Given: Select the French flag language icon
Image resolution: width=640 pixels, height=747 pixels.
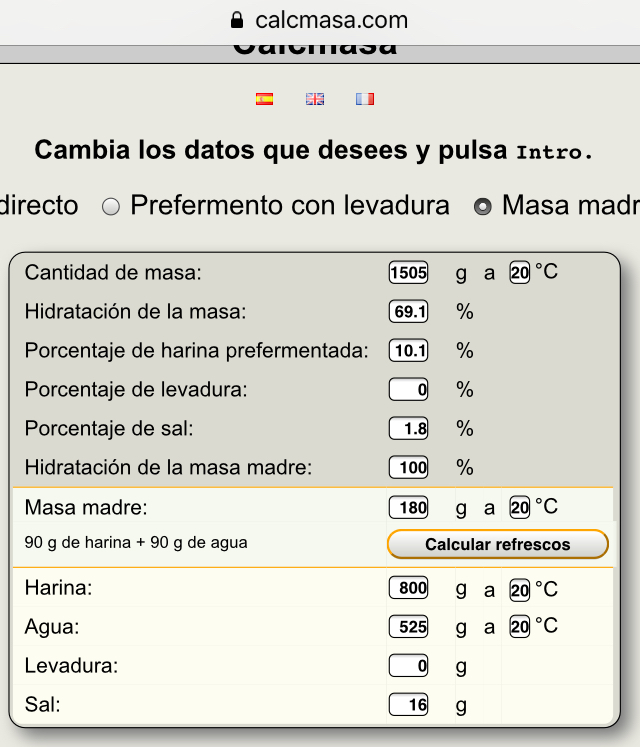Looking at the screenshot, I should coord(365,99).
